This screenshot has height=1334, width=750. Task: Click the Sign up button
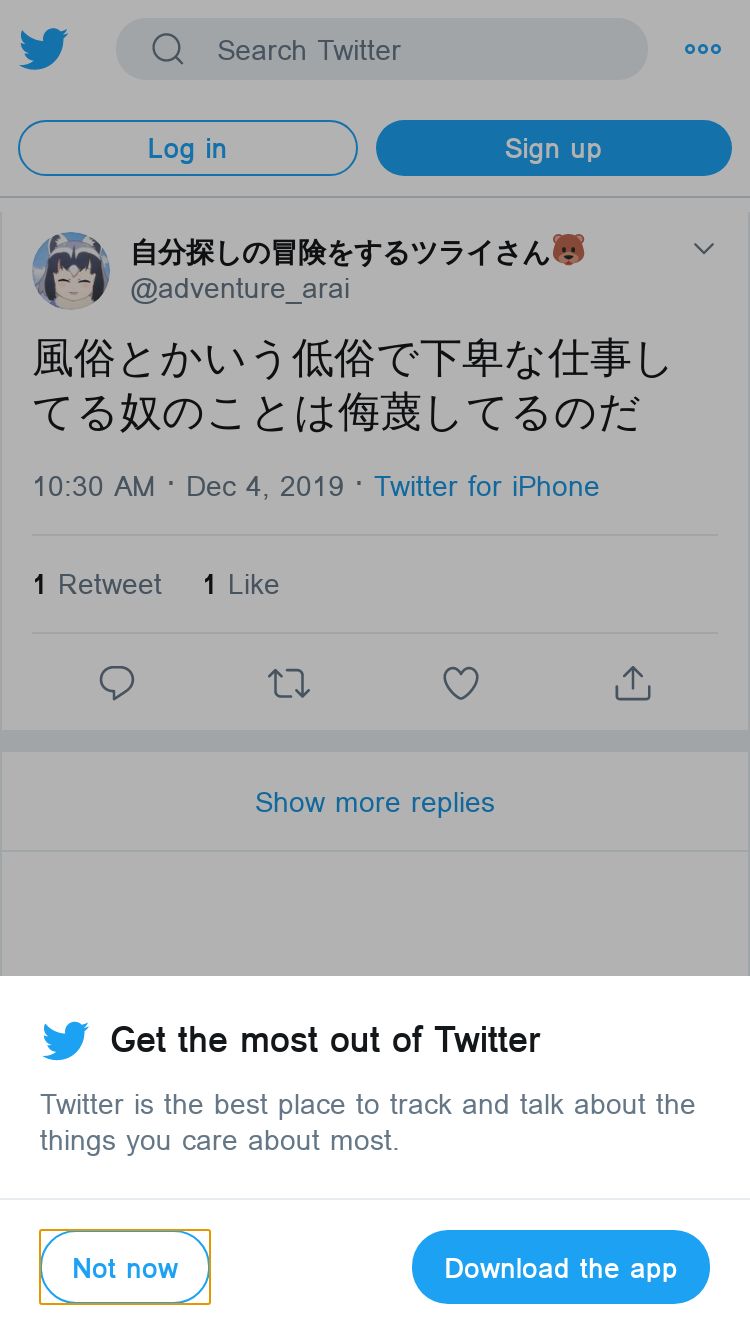point(554,148)
